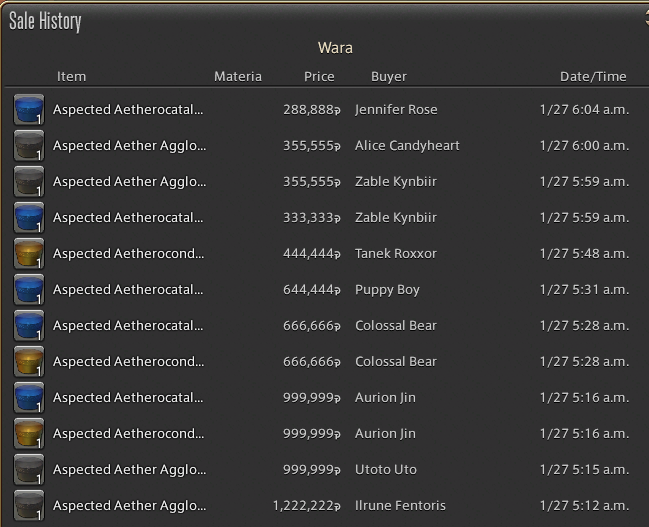Image resolution: width=649 pixels, height=527 pixels.
Task: Click buyer name Tanek Roxxor
Action: click(396, 254)
